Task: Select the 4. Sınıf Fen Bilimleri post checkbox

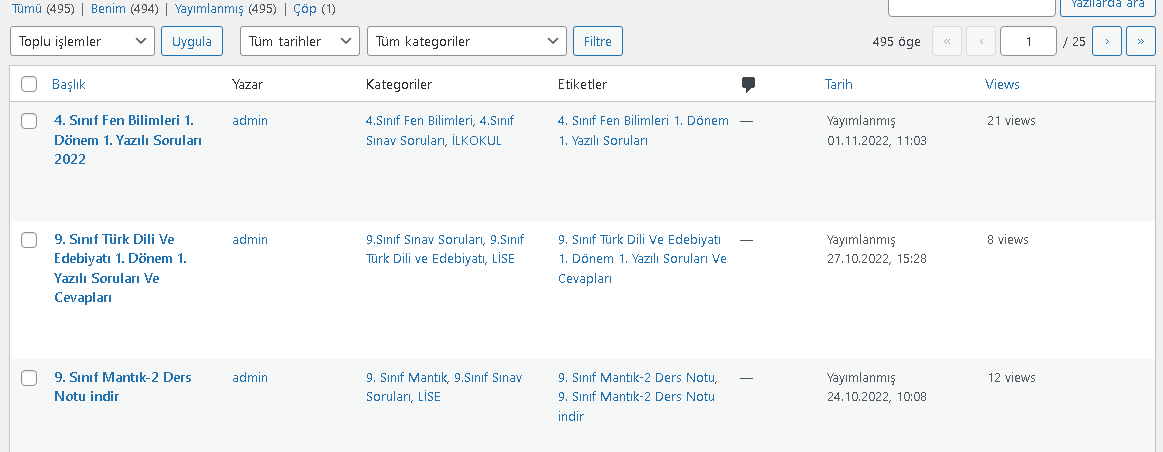Action: coord(29,121)
